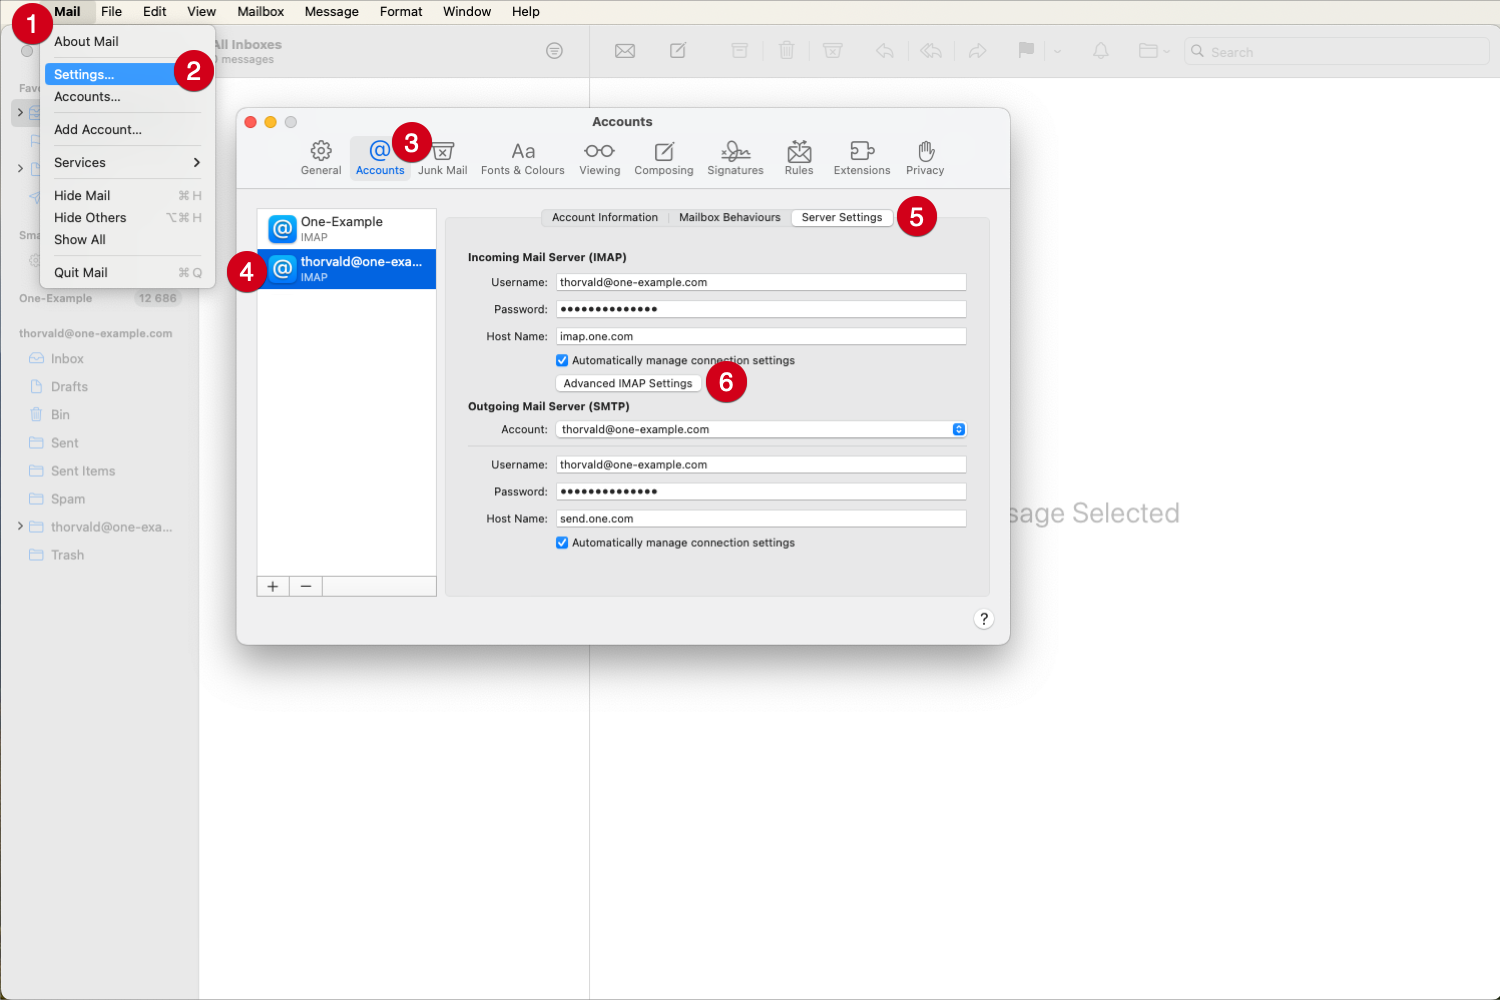Open the Mailbox menu
Image resolution: width=1500 pixels, height=1000 pixels.
(x=260, y=11)
